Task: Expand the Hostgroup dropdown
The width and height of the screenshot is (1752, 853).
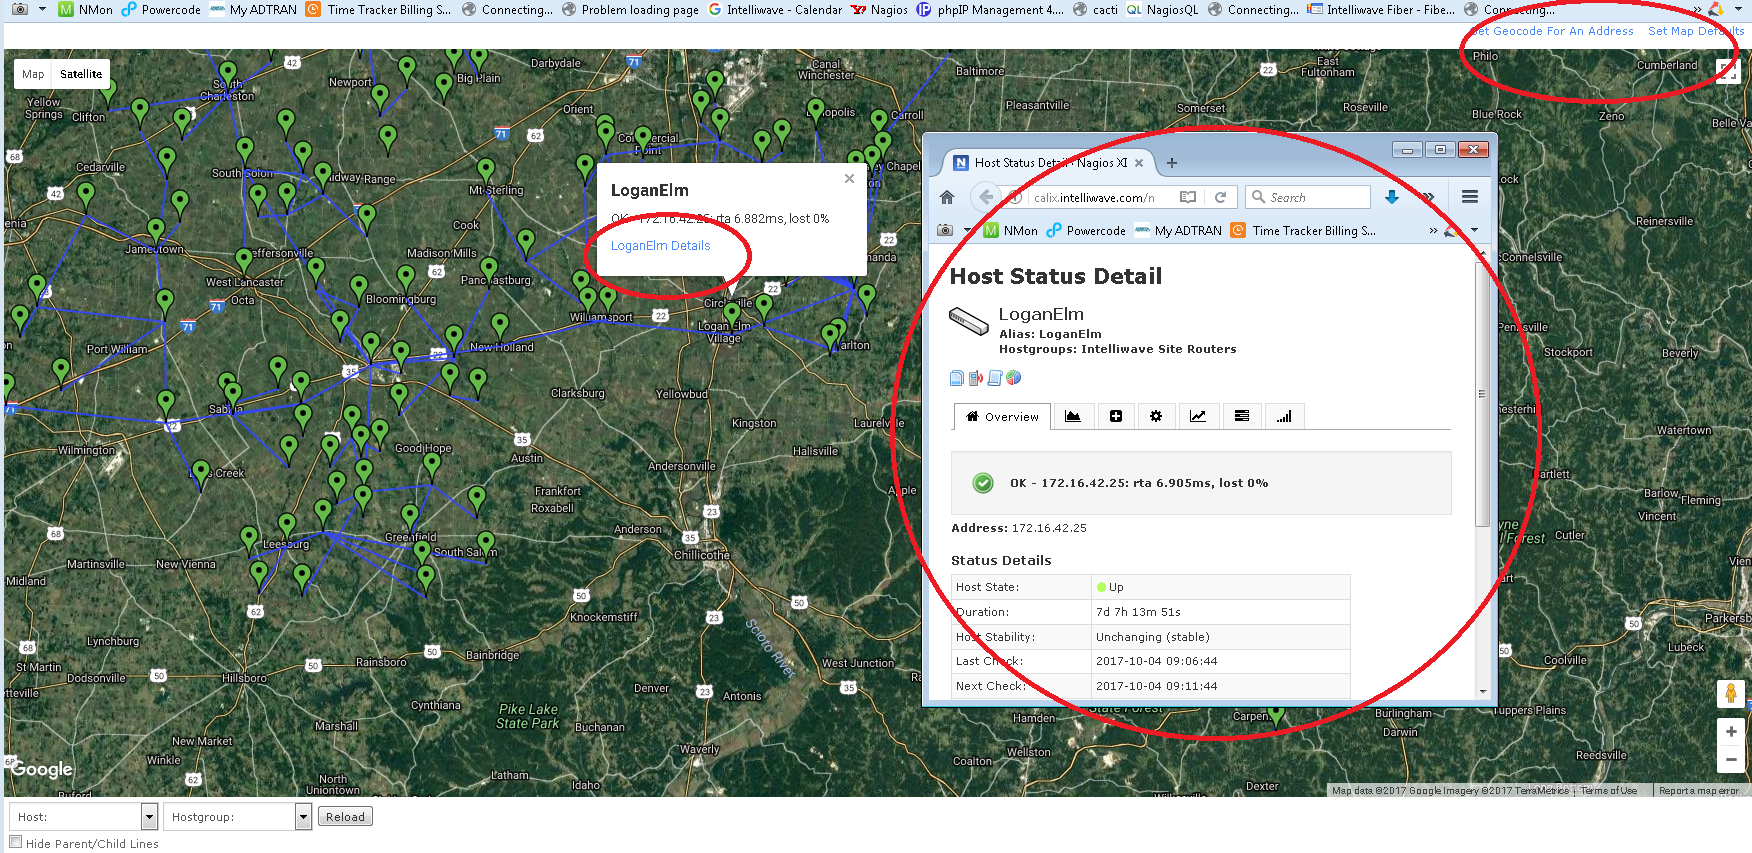Action: pos(303,817)
